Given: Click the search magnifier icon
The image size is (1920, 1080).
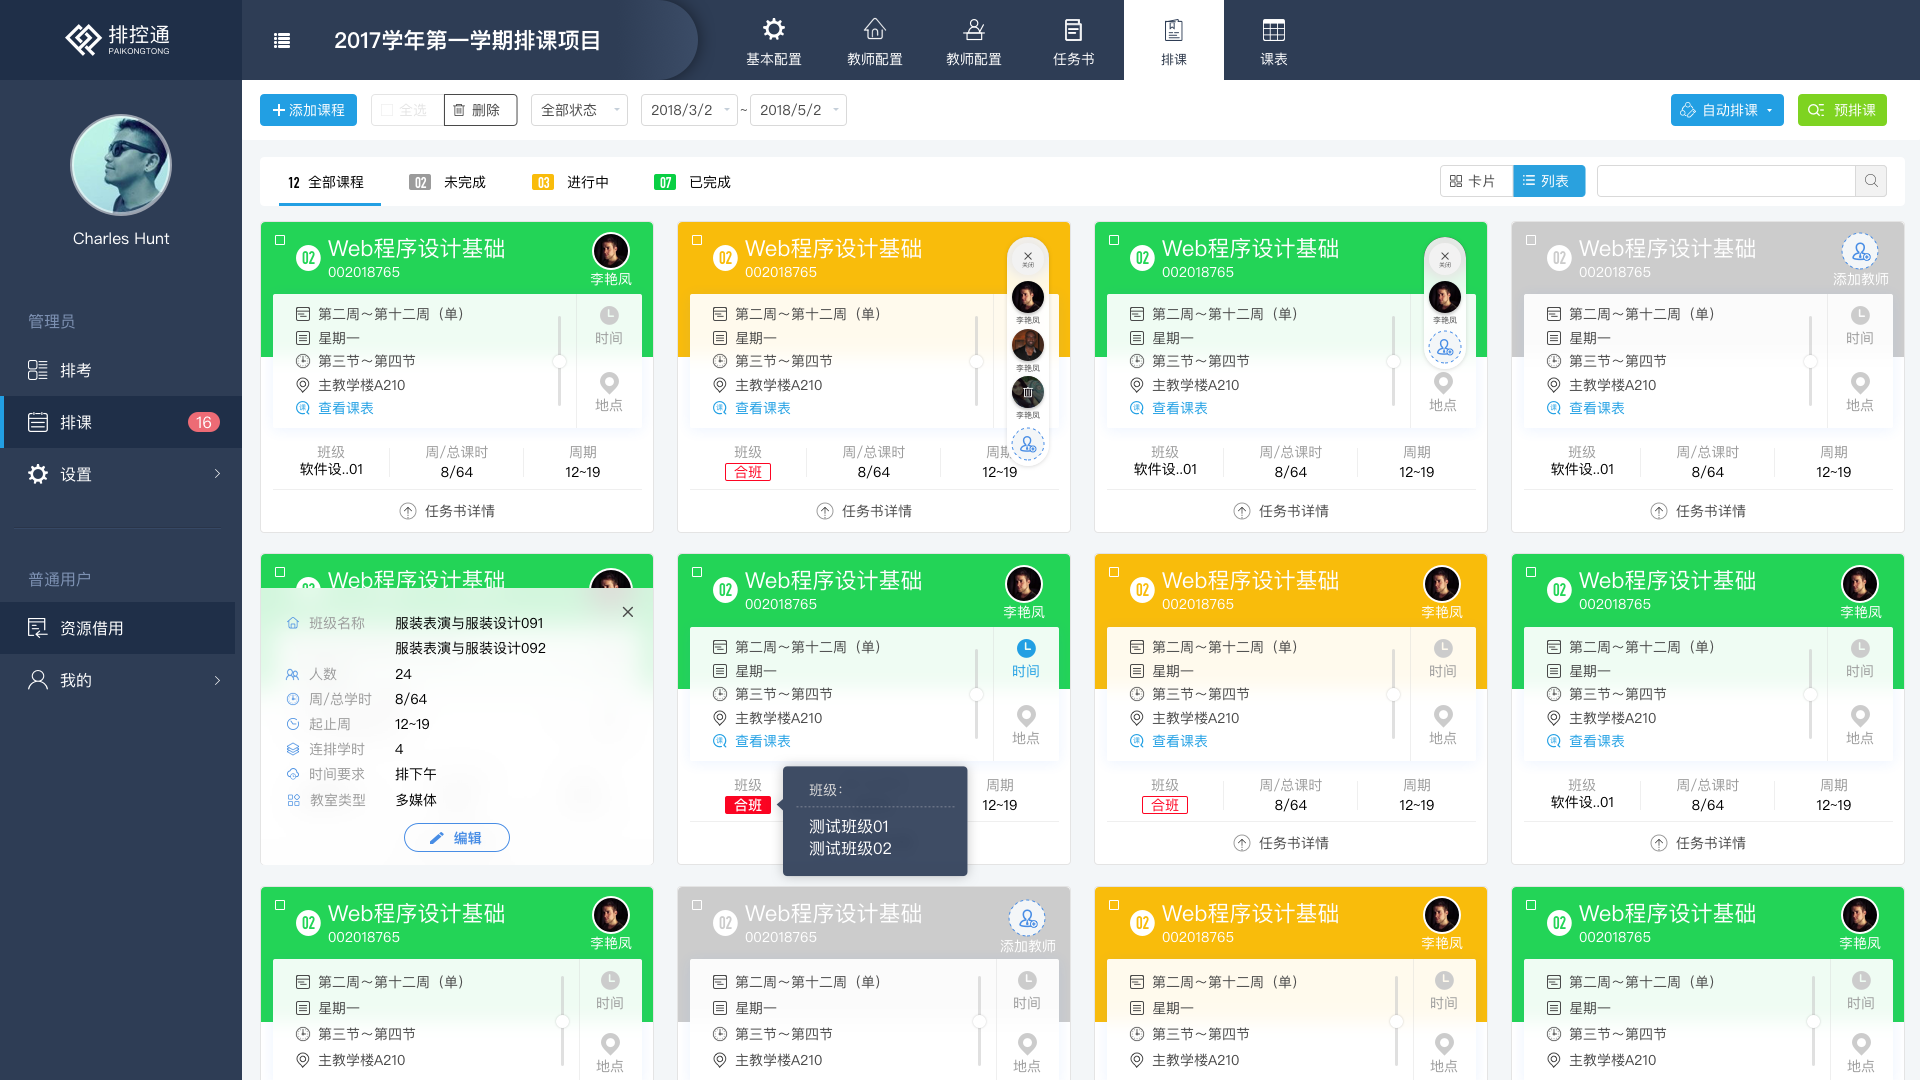Looking at the screenshot, I should coord(1871,181).
